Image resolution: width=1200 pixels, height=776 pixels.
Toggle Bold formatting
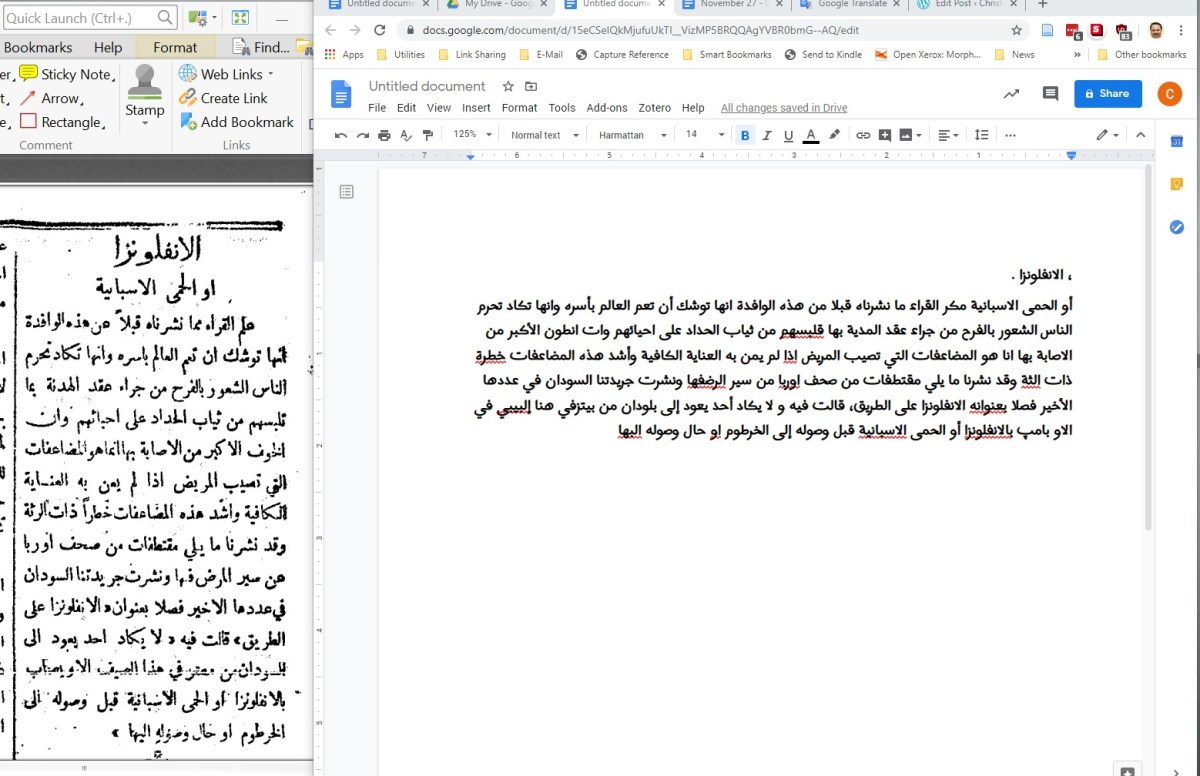(x=745, y=133)
